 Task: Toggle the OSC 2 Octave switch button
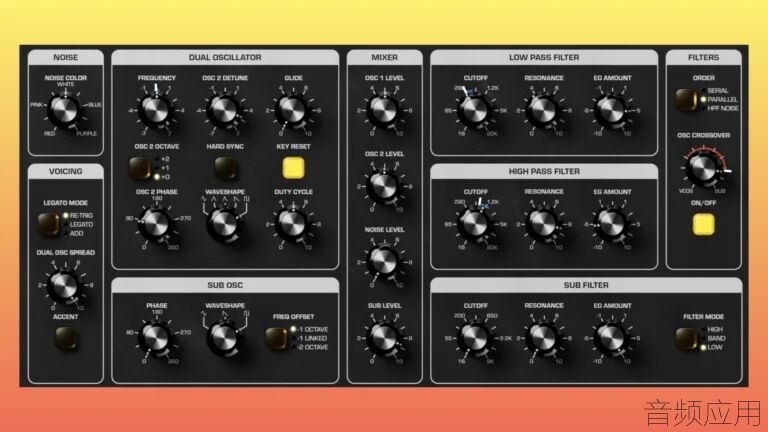click(140, 168)
